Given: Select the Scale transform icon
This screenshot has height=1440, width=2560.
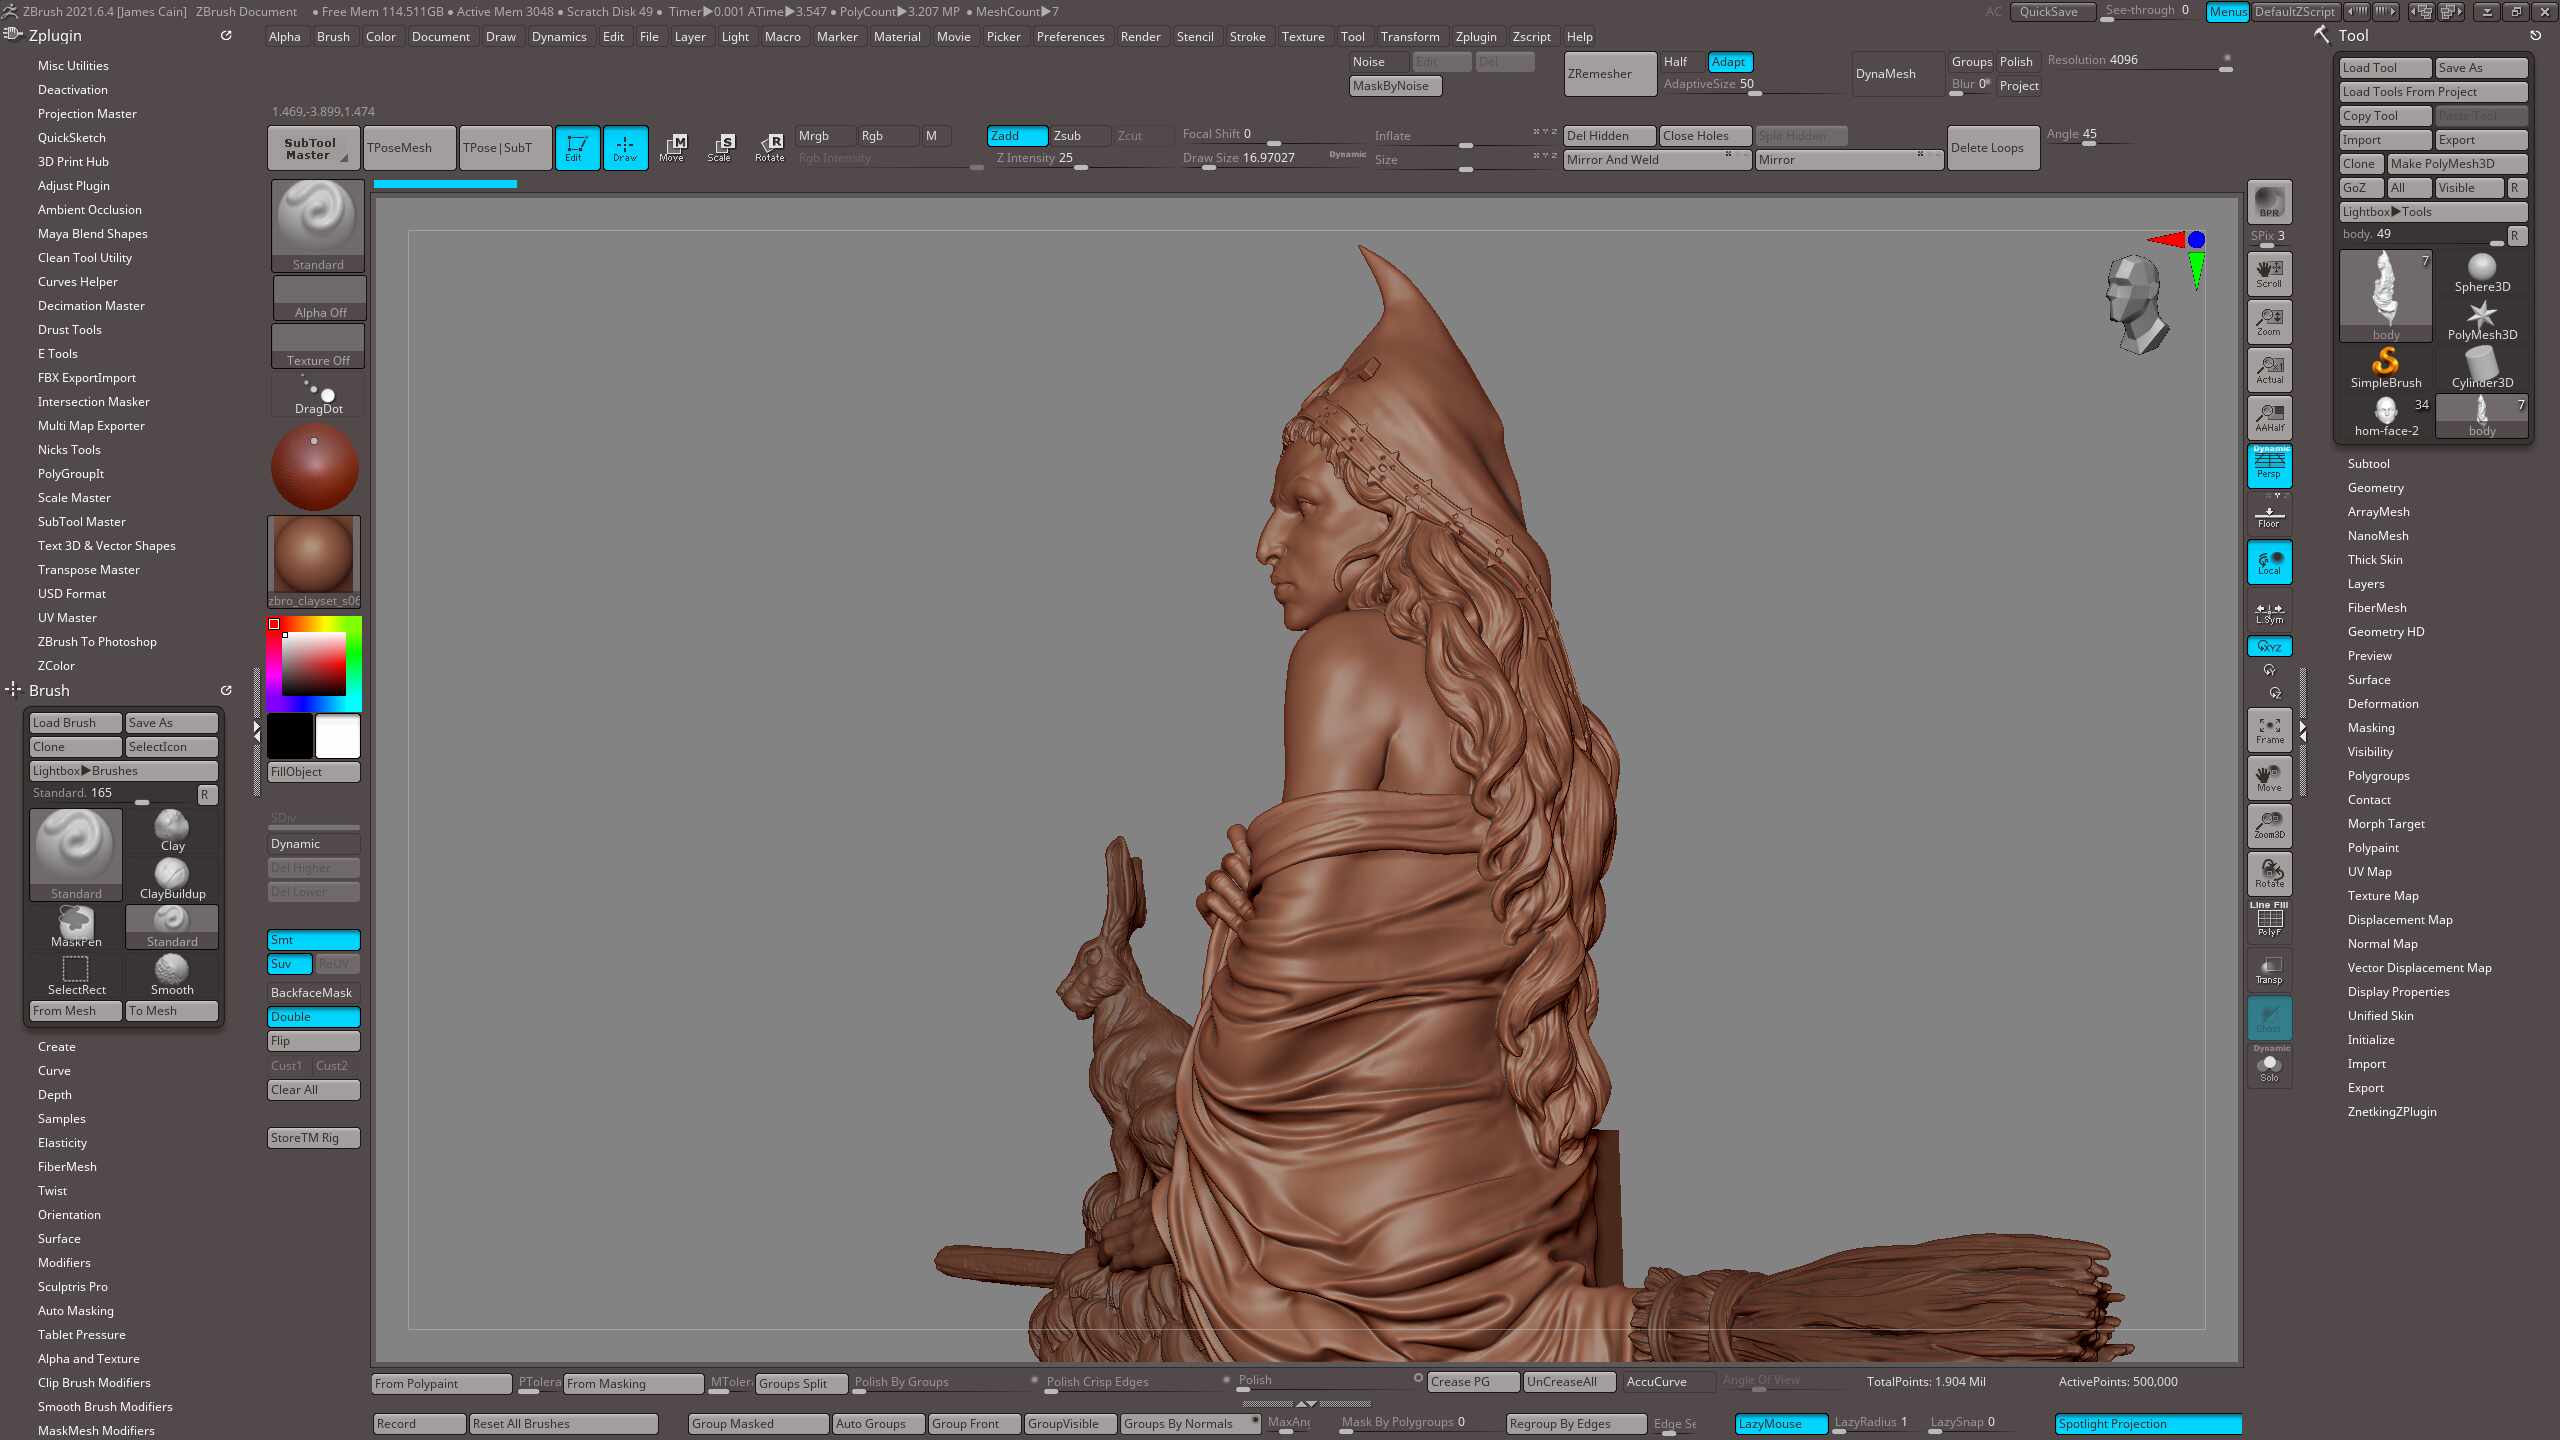Looking at the screenshot, I should (720, 147).
